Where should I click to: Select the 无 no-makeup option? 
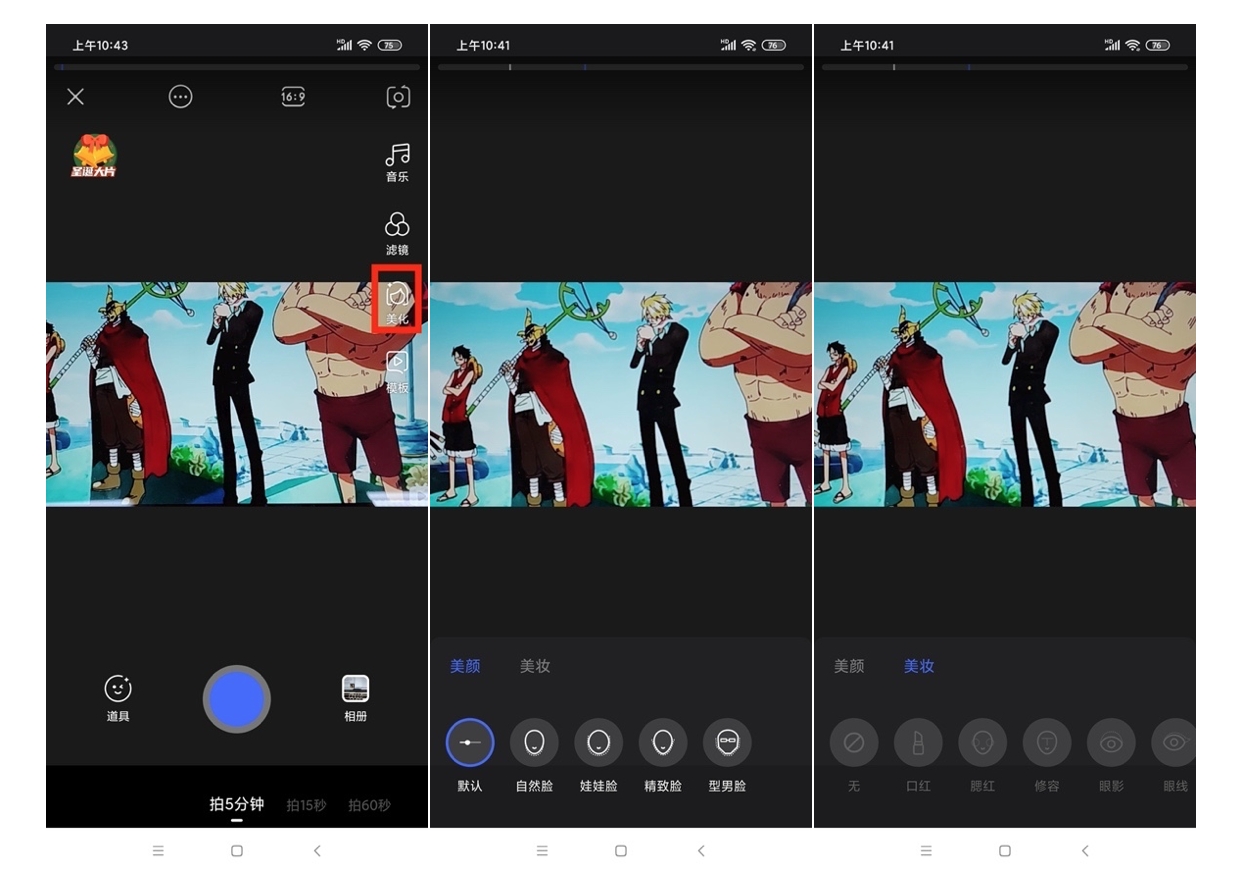pyautogui.click(x=854, y=756)
